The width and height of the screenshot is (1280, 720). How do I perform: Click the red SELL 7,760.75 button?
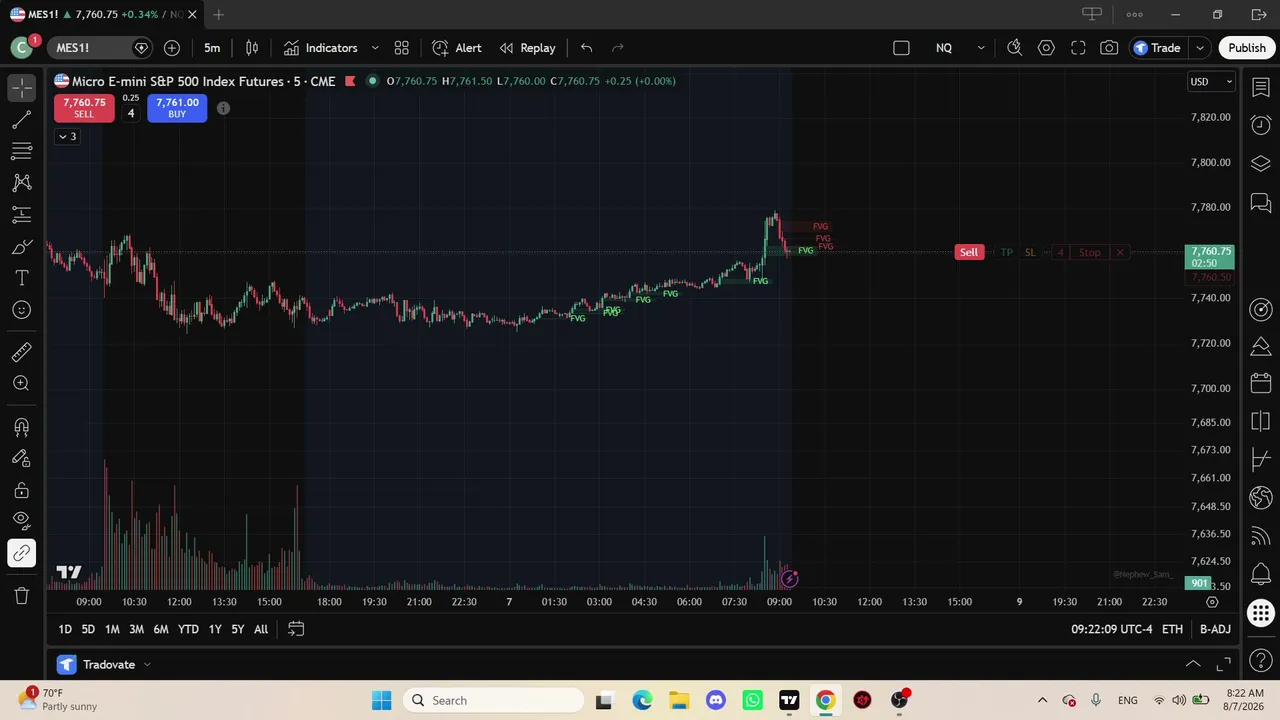pyautogui.click(x=84, y=108)
